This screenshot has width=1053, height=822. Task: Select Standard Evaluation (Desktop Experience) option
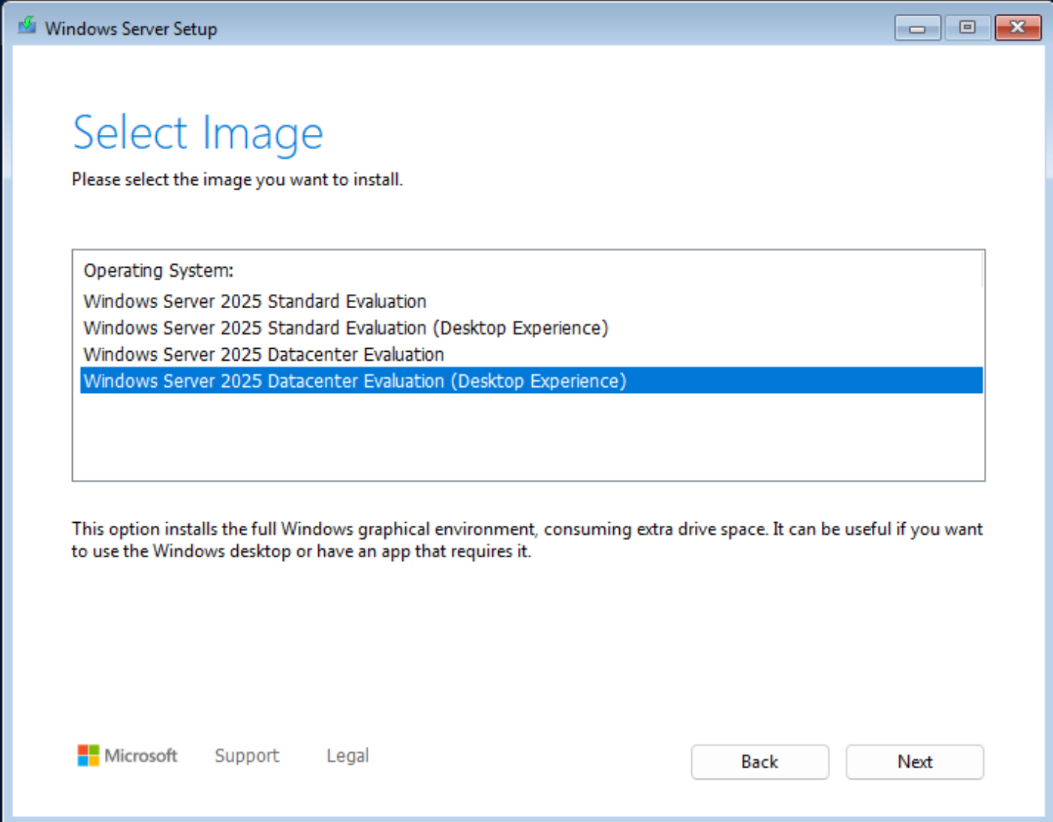tap(531, 328)
